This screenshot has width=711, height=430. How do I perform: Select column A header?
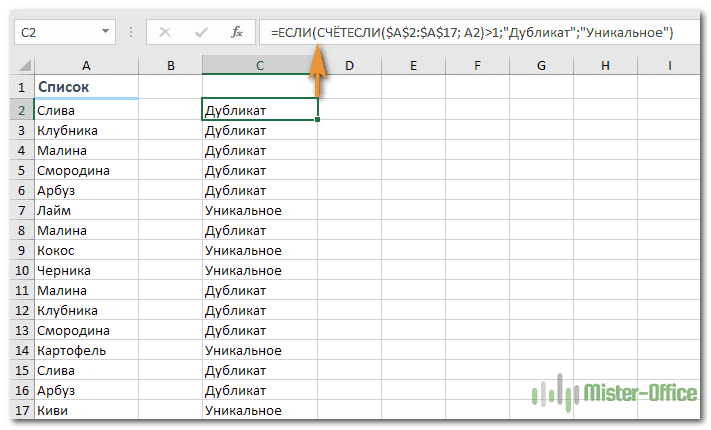[86, 66]
